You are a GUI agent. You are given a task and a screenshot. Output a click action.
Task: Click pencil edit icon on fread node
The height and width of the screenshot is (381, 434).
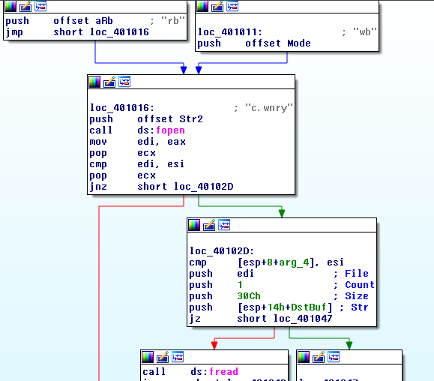click(163, 357)
